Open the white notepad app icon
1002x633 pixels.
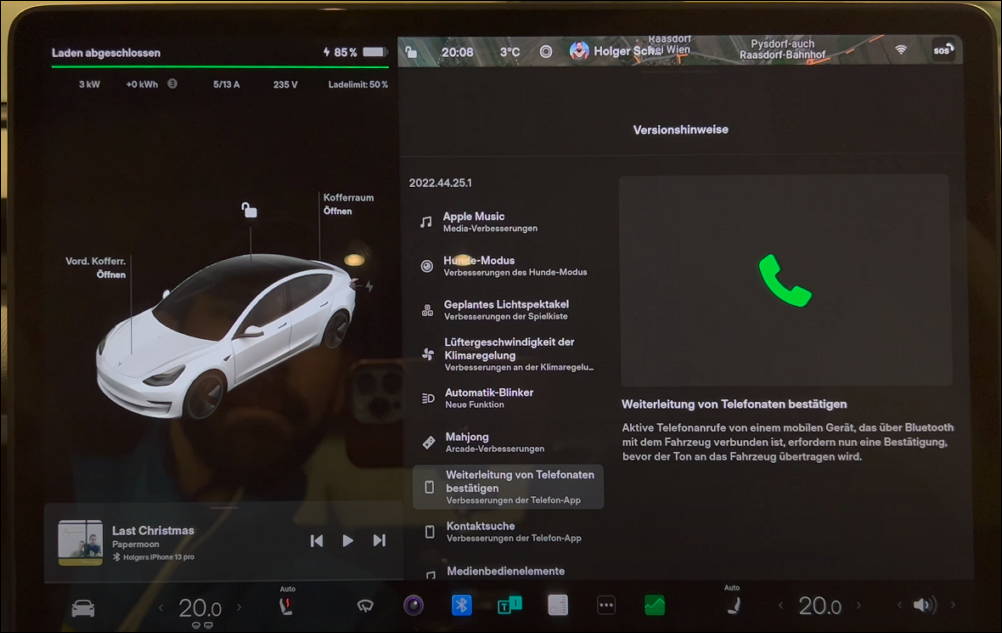click(558, 604)
